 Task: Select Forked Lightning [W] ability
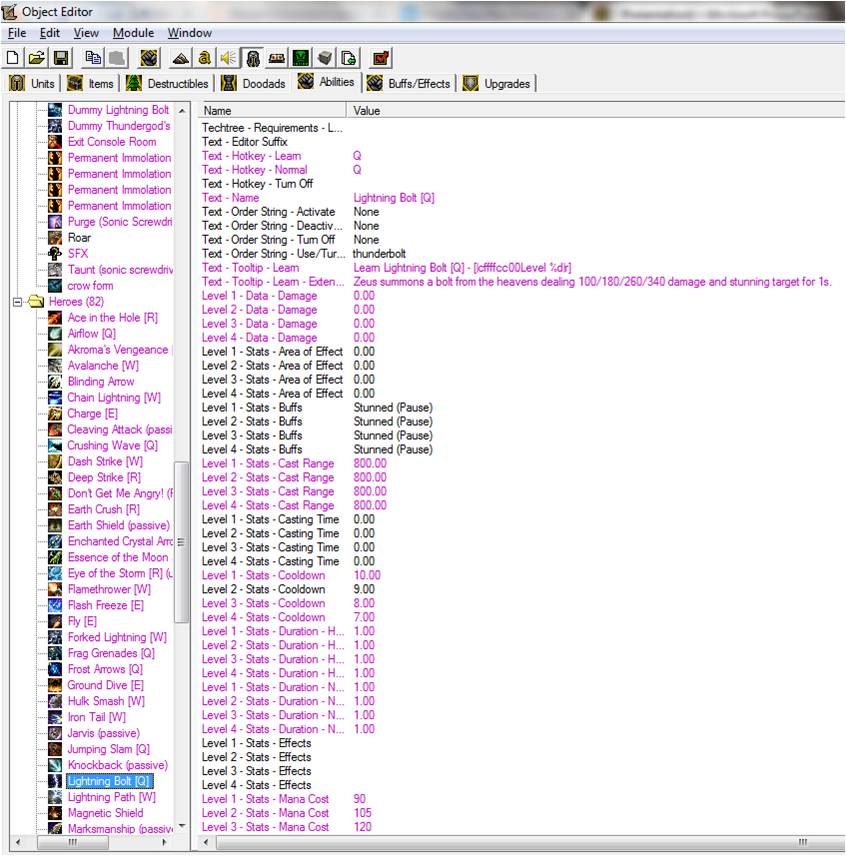[117, 637]
